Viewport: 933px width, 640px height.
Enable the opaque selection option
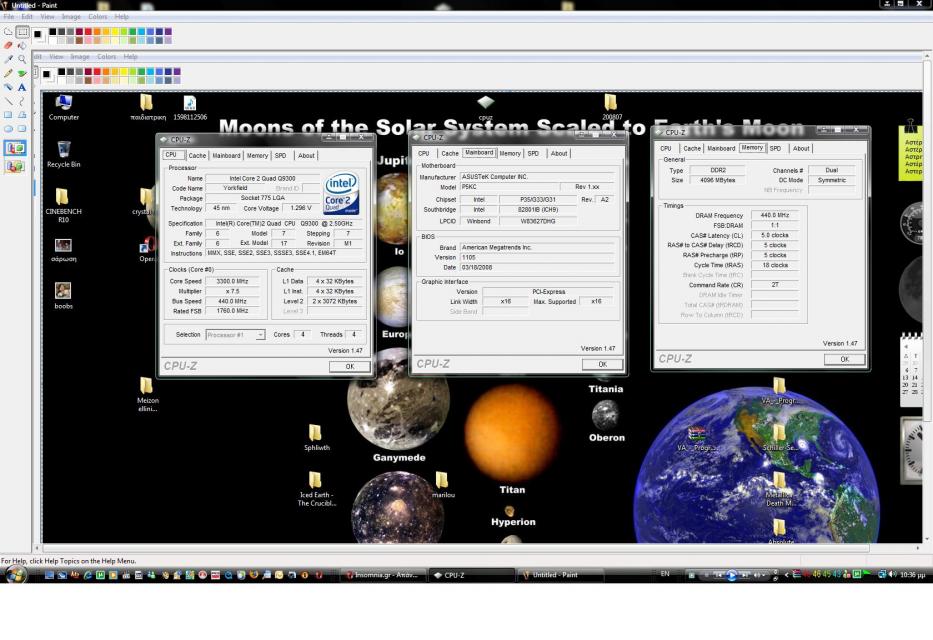(15, 148)
